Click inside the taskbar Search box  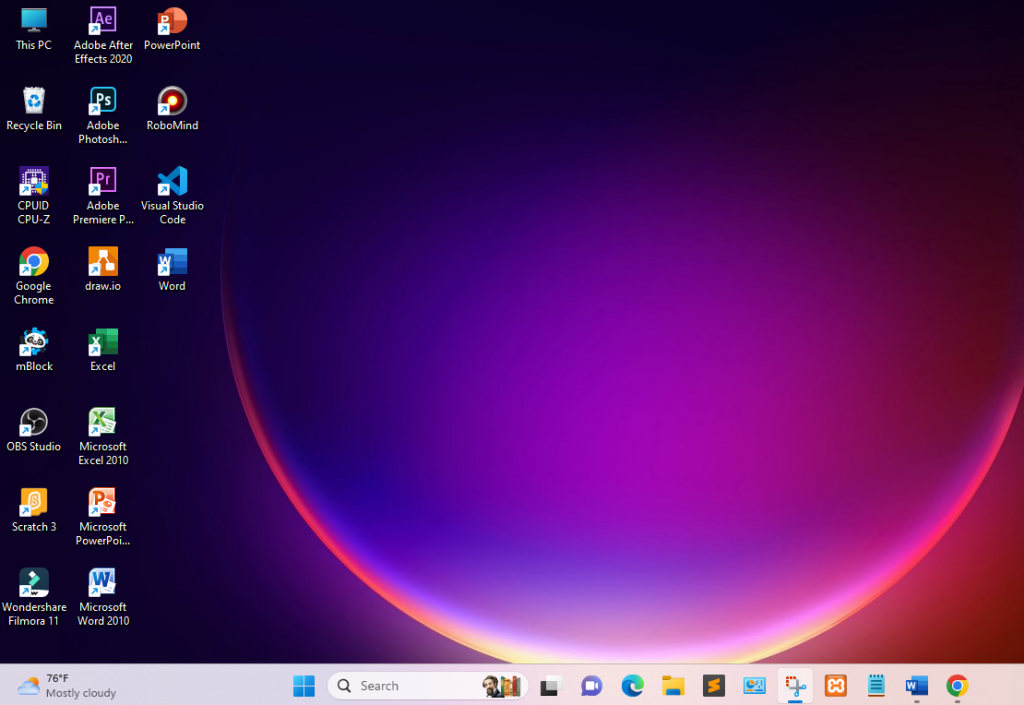[x=410, y=686]
